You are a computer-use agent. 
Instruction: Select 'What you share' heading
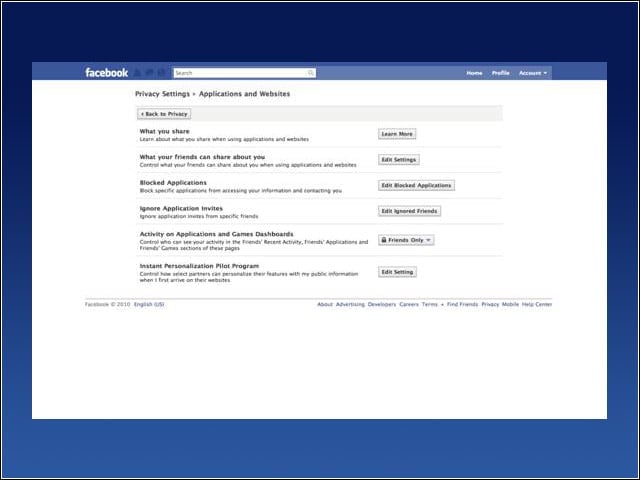click(164, 131)
